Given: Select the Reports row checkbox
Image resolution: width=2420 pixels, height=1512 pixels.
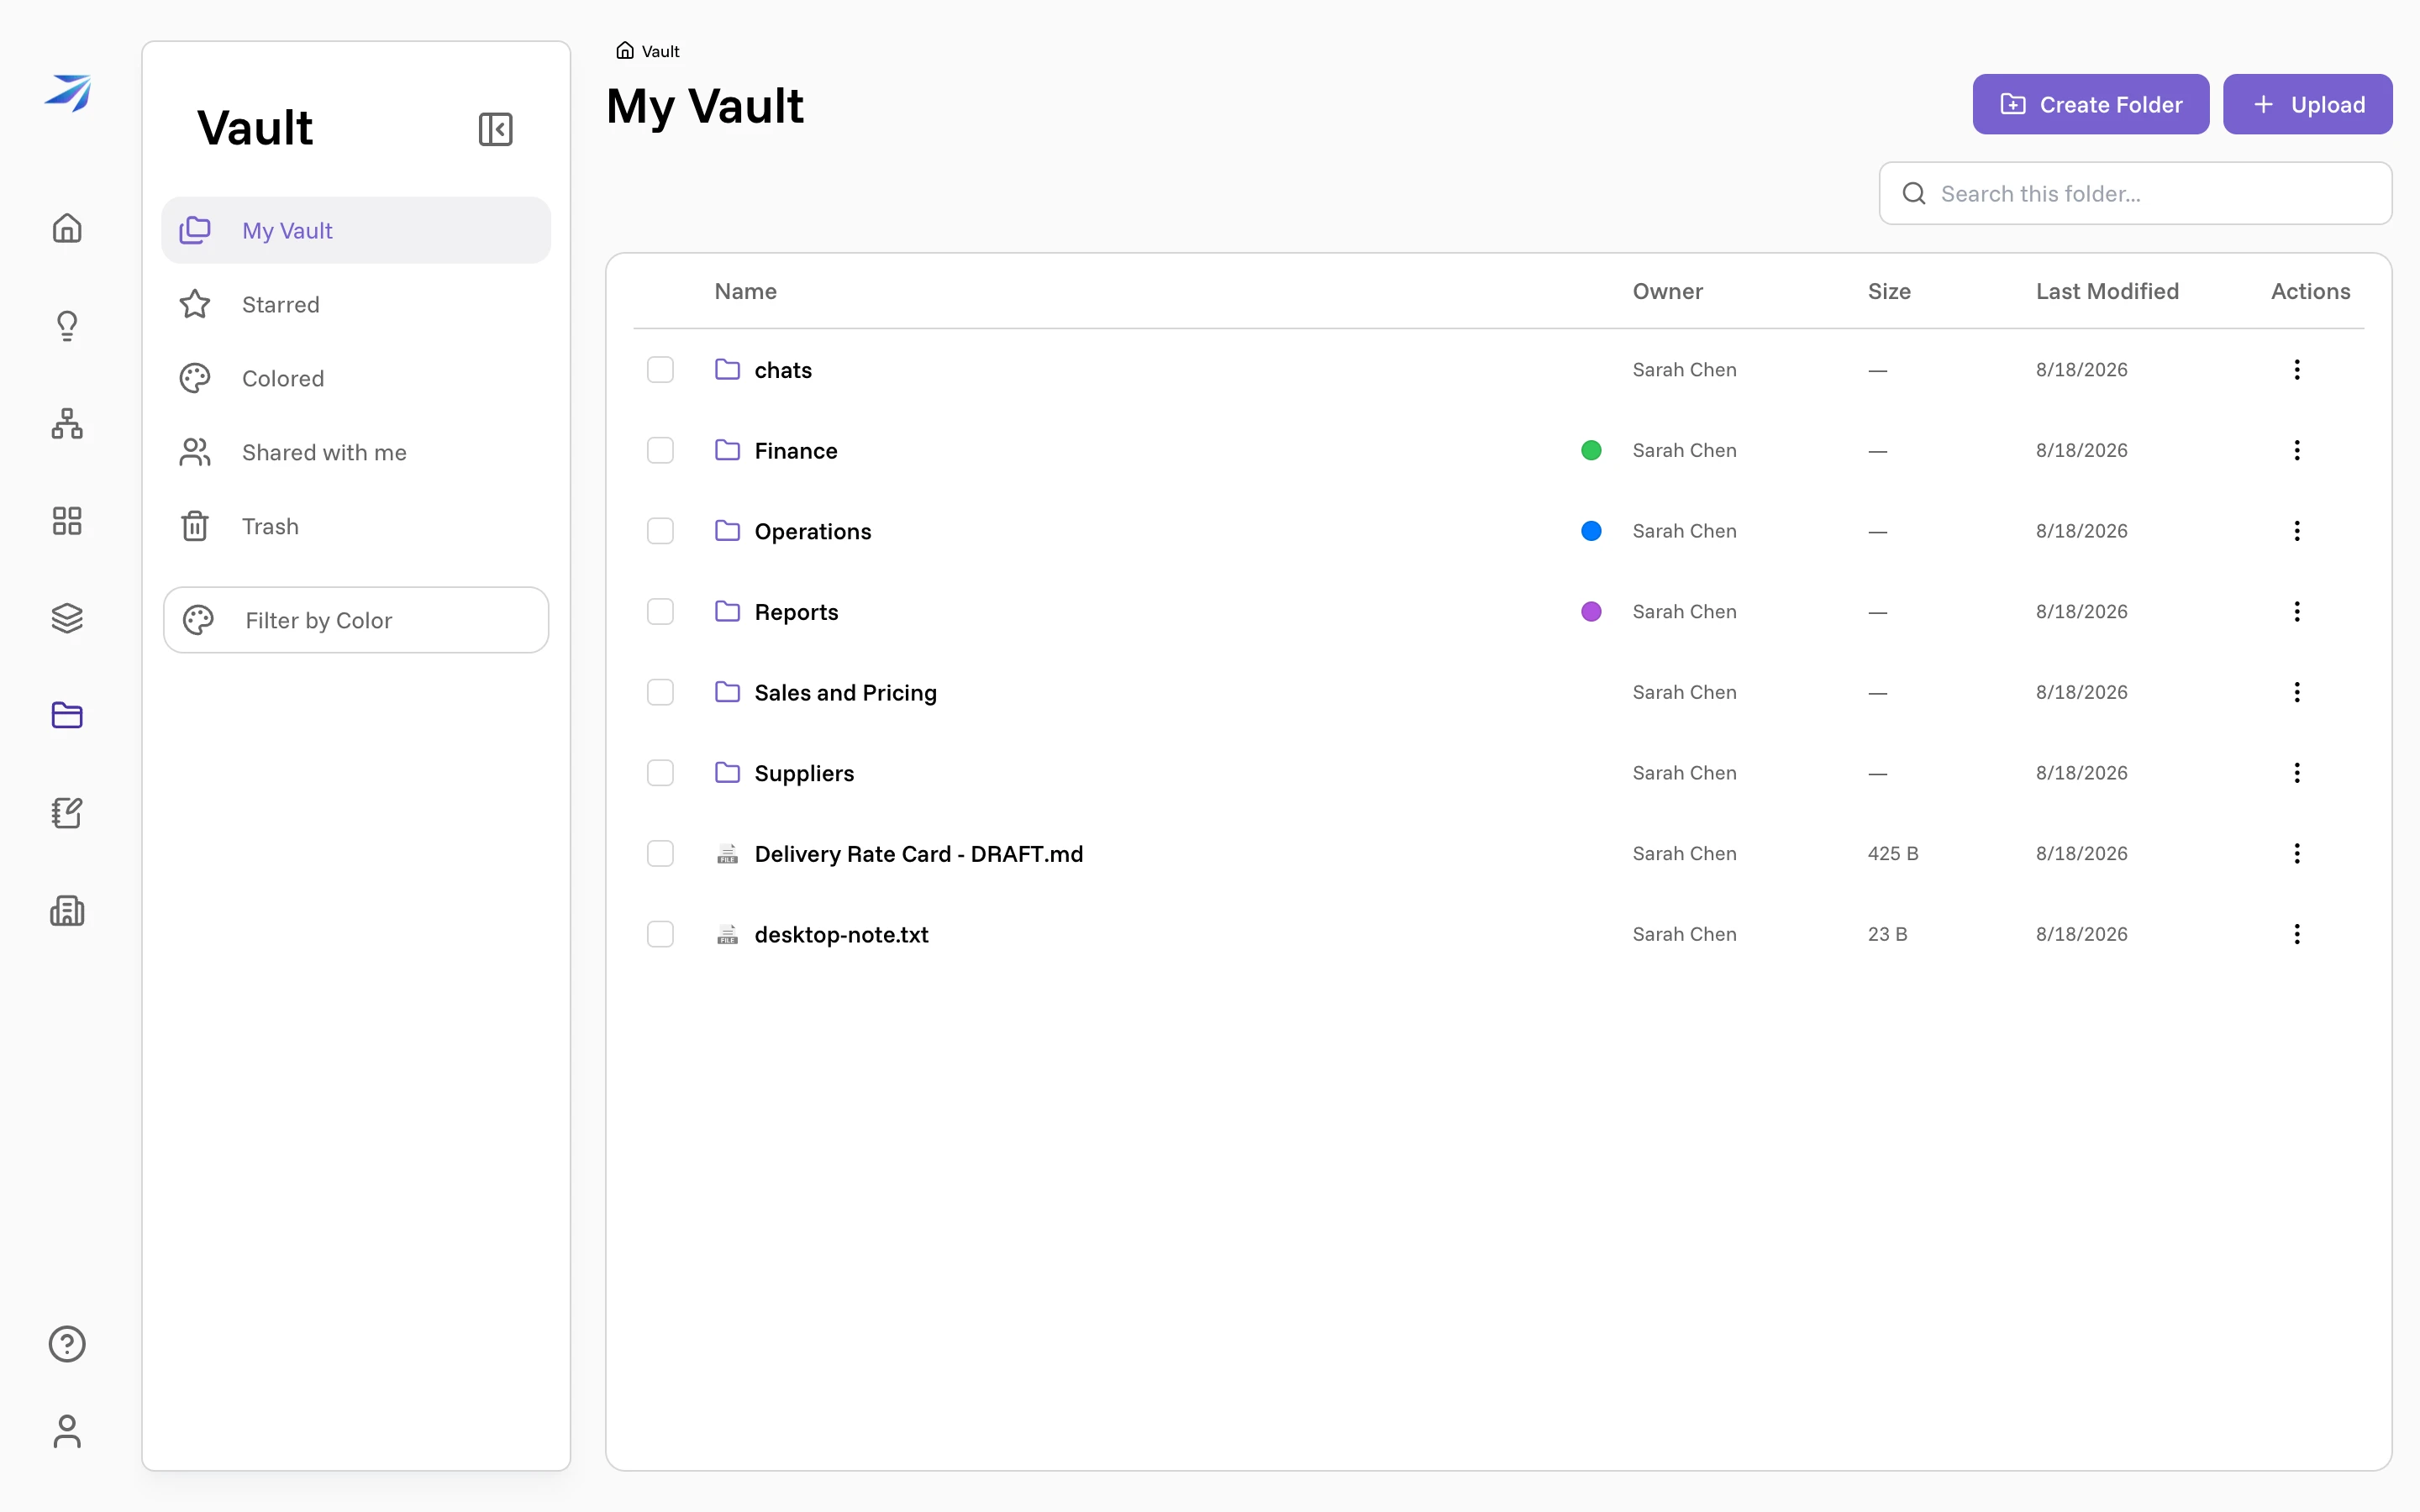Looking at the screenshot, I should [x=660, y=611].
